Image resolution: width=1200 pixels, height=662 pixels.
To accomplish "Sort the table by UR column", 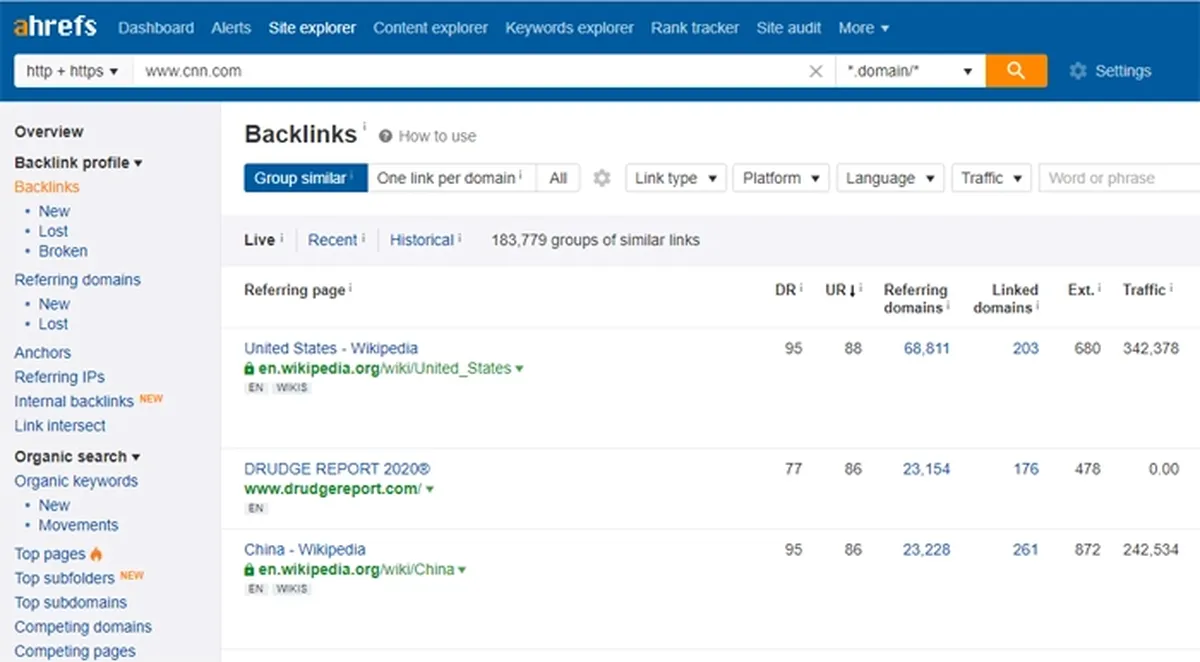I will coord(841,290).
